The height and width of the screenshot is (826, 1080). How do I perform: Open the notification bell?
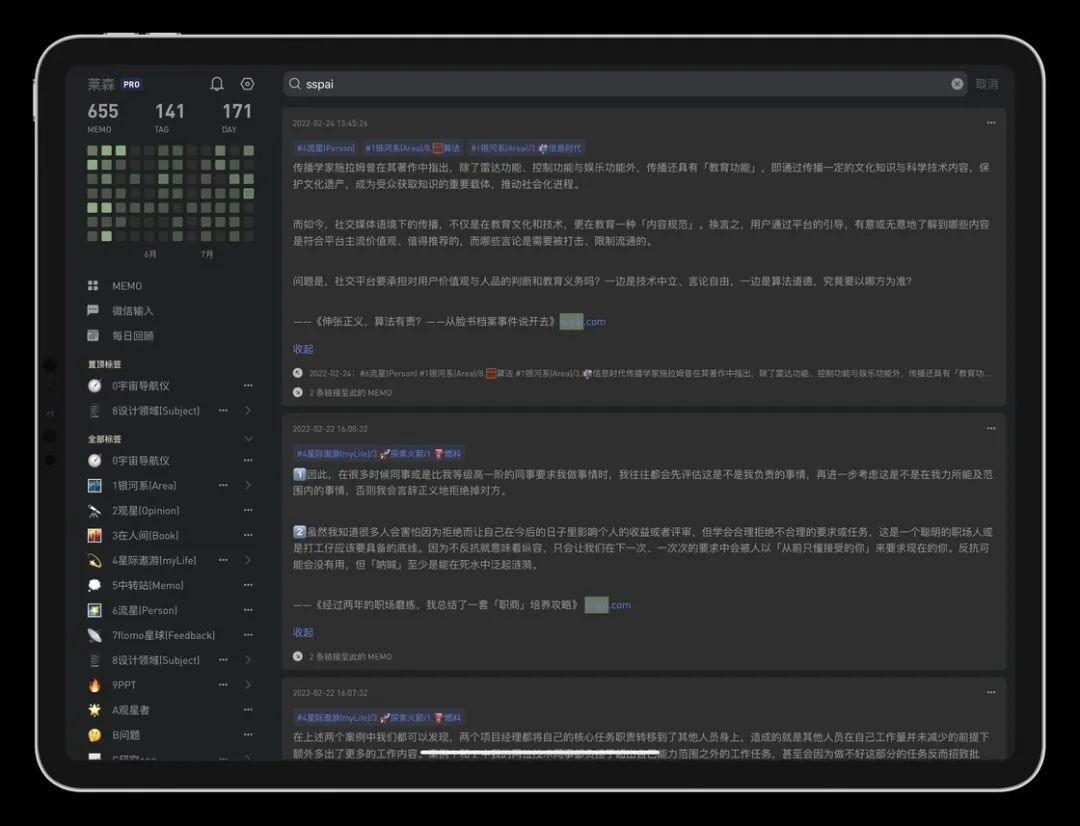(x=217, y=84)
